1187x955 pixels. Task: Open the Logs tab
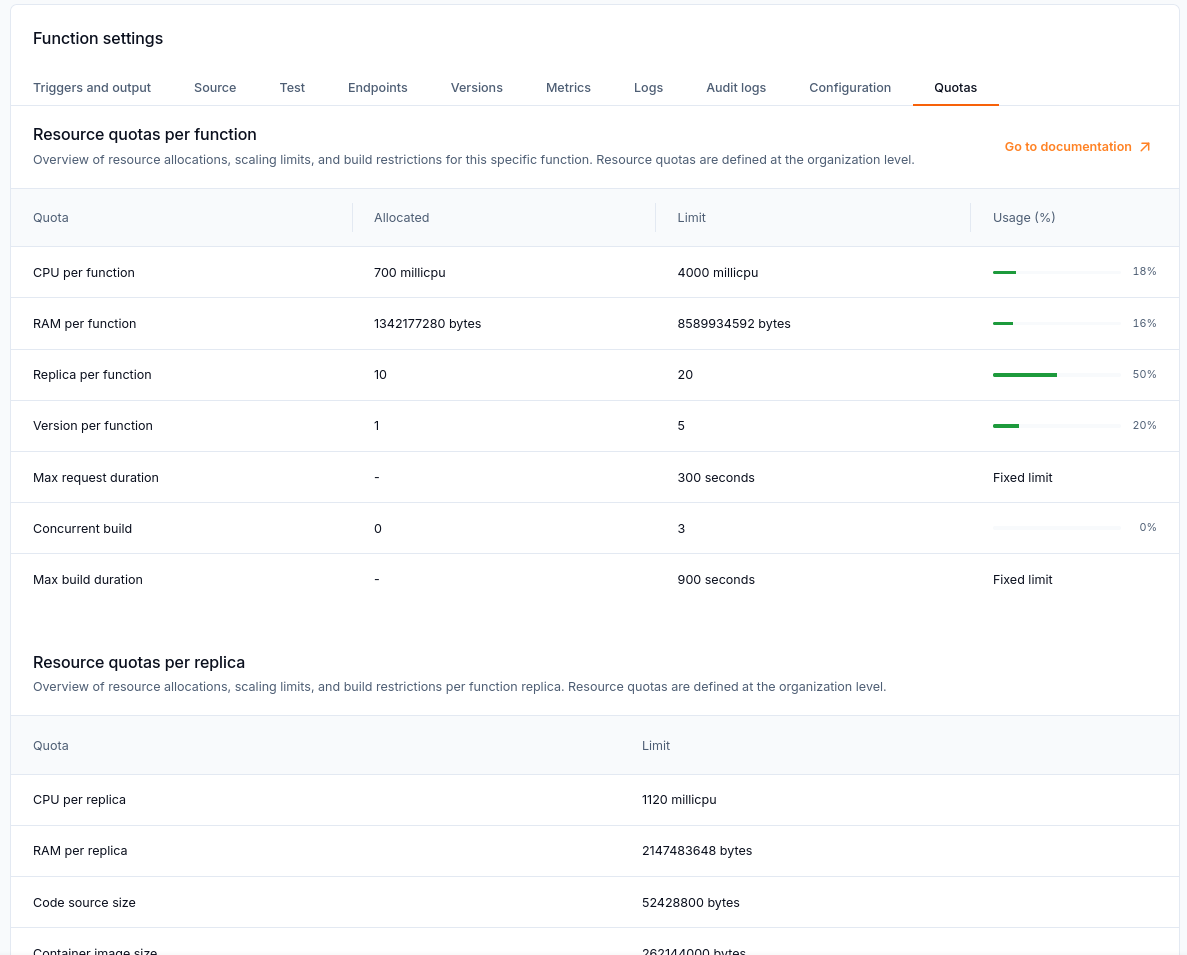pos(649,88)
